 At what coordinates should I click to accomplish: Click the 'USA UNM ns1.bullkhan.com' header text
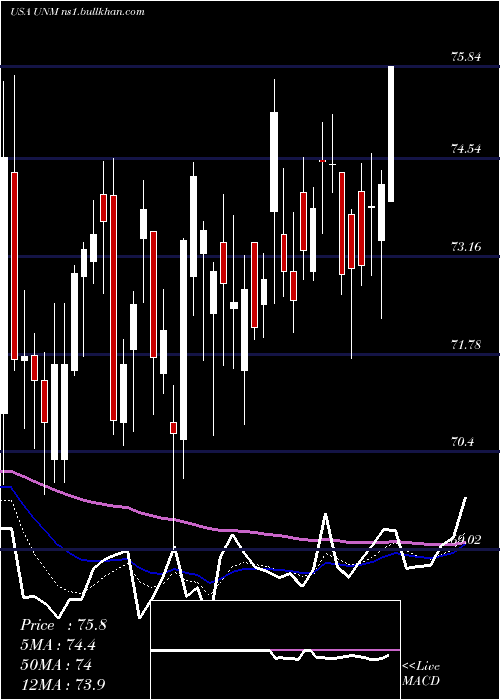77,12
